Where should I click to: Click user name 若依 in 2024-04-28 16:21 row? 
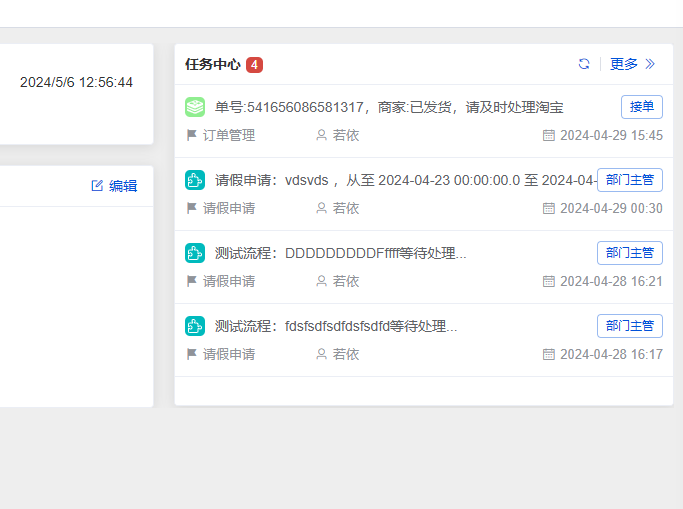tap(346, 282)
